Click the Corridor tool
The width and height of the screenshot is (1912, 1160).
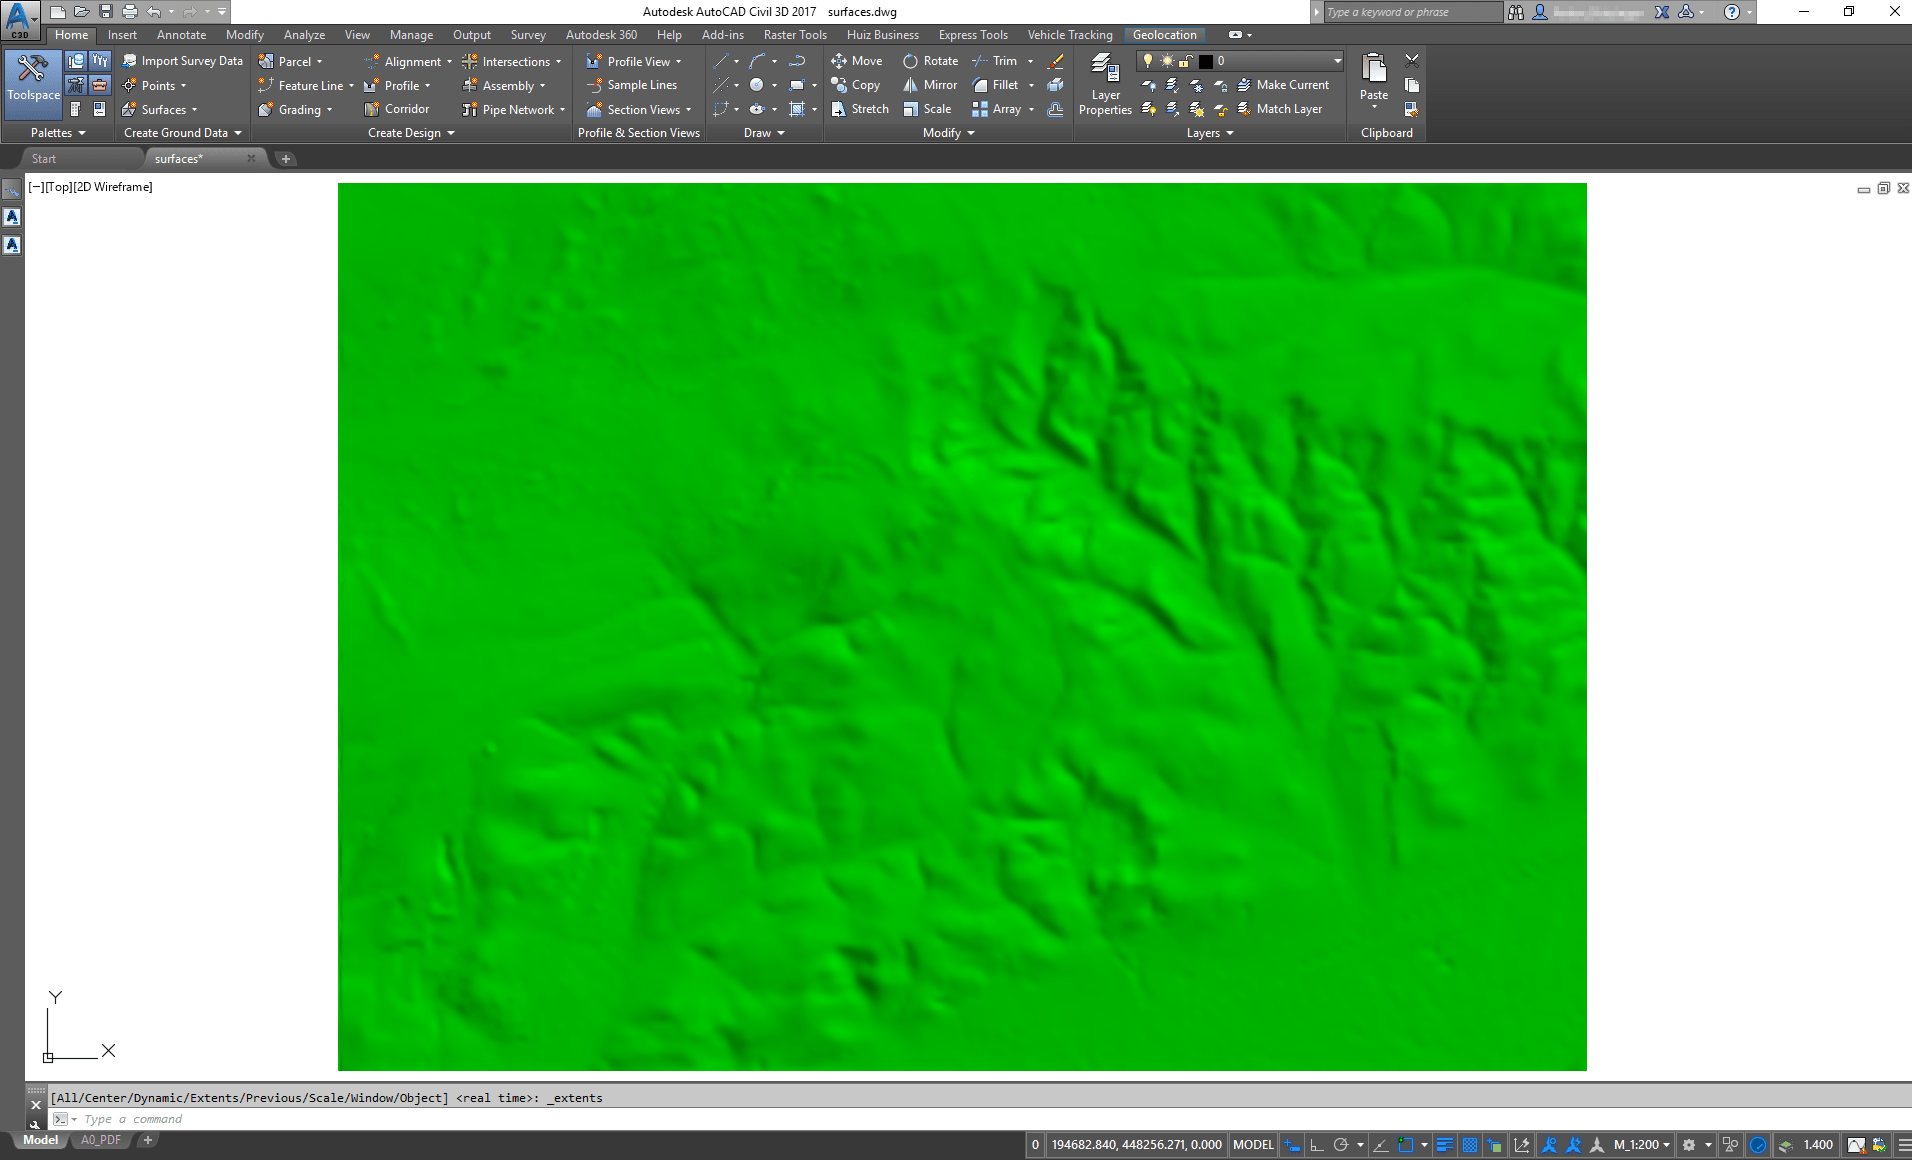(397, 109)
